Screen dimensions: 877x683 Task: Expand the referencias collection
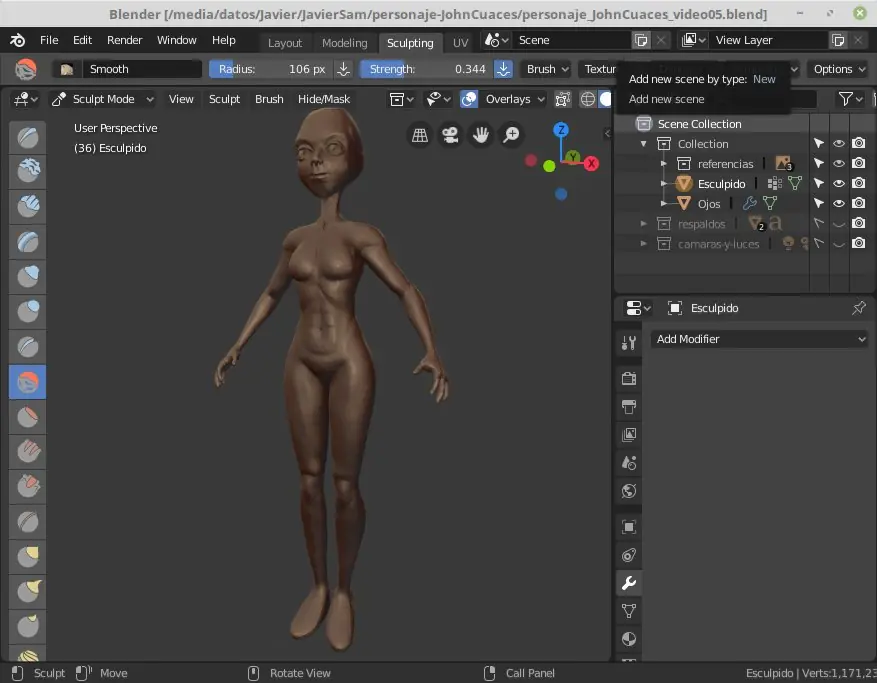(x=663, y=164)
